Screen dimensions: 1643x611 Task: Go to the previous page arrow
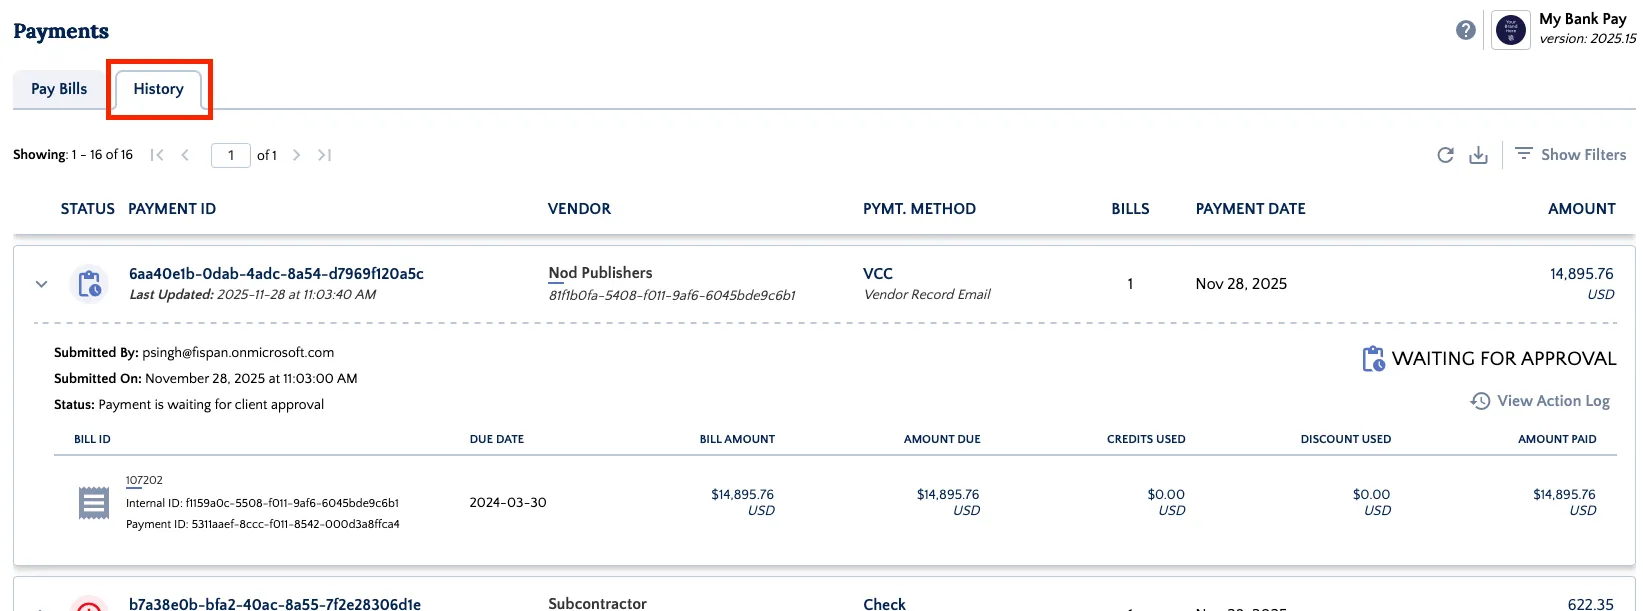click(185, 155)
